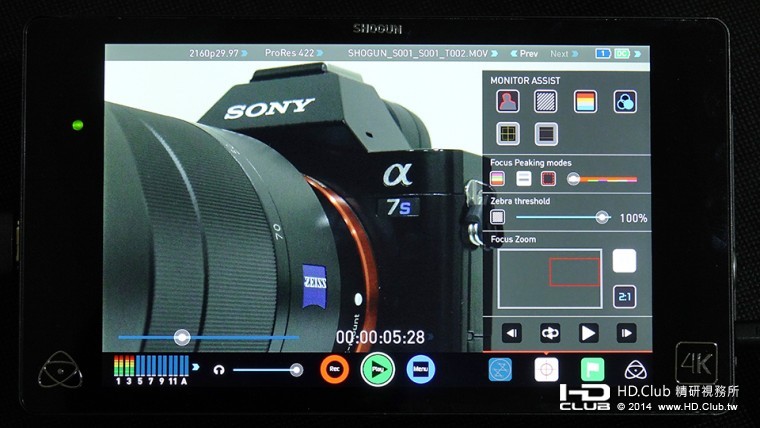Toggle the Zebra threshold checkbox

click(497, 217)
